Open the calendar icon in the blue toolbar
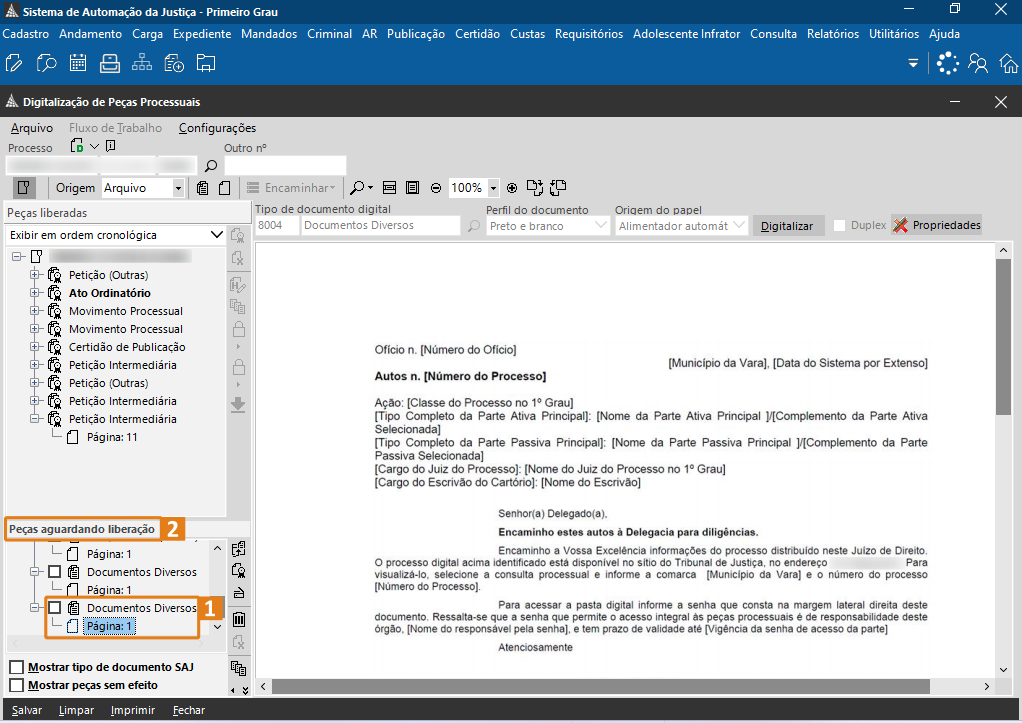This screenshot has height=723, width=1022. pyautogui.click(x=78, y=63)
